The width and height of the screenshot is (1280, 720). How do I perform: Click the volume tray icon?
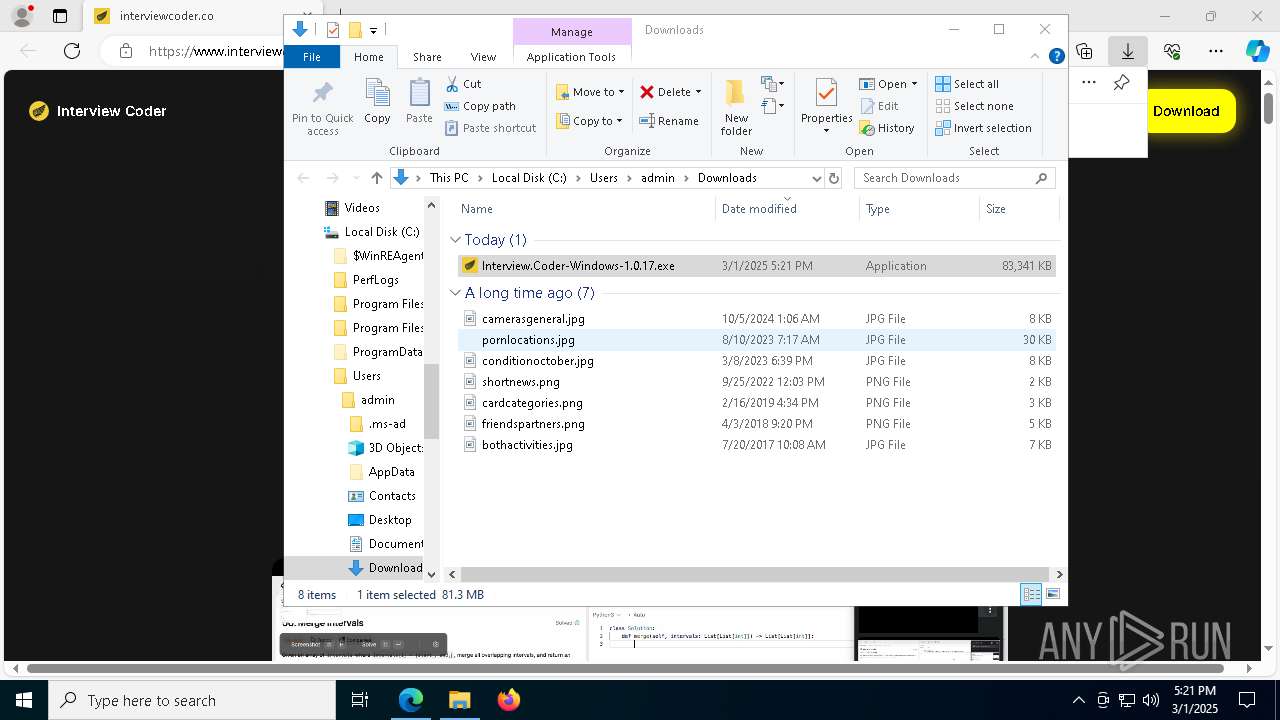tap(1151, 700)
